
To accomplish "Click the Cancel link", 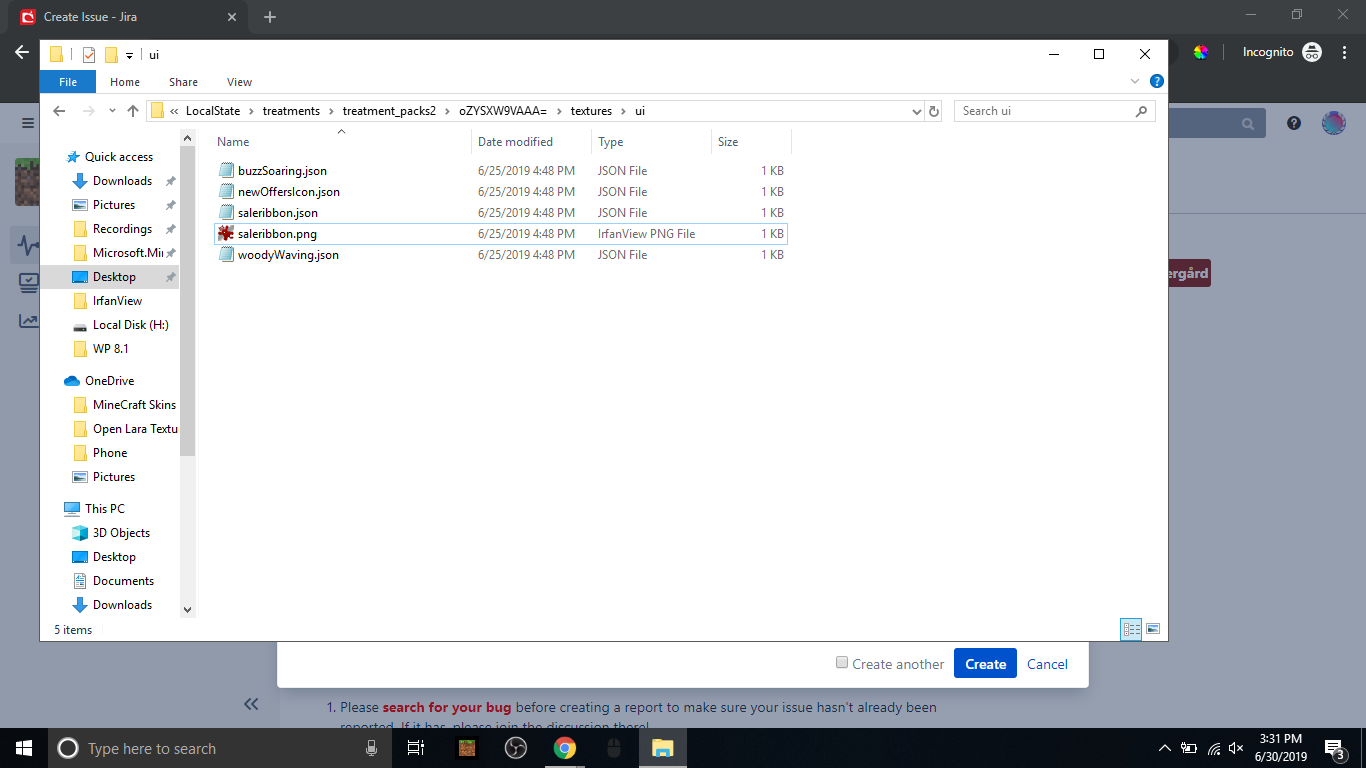I will pyautogui.click(x=1047, y=664).
